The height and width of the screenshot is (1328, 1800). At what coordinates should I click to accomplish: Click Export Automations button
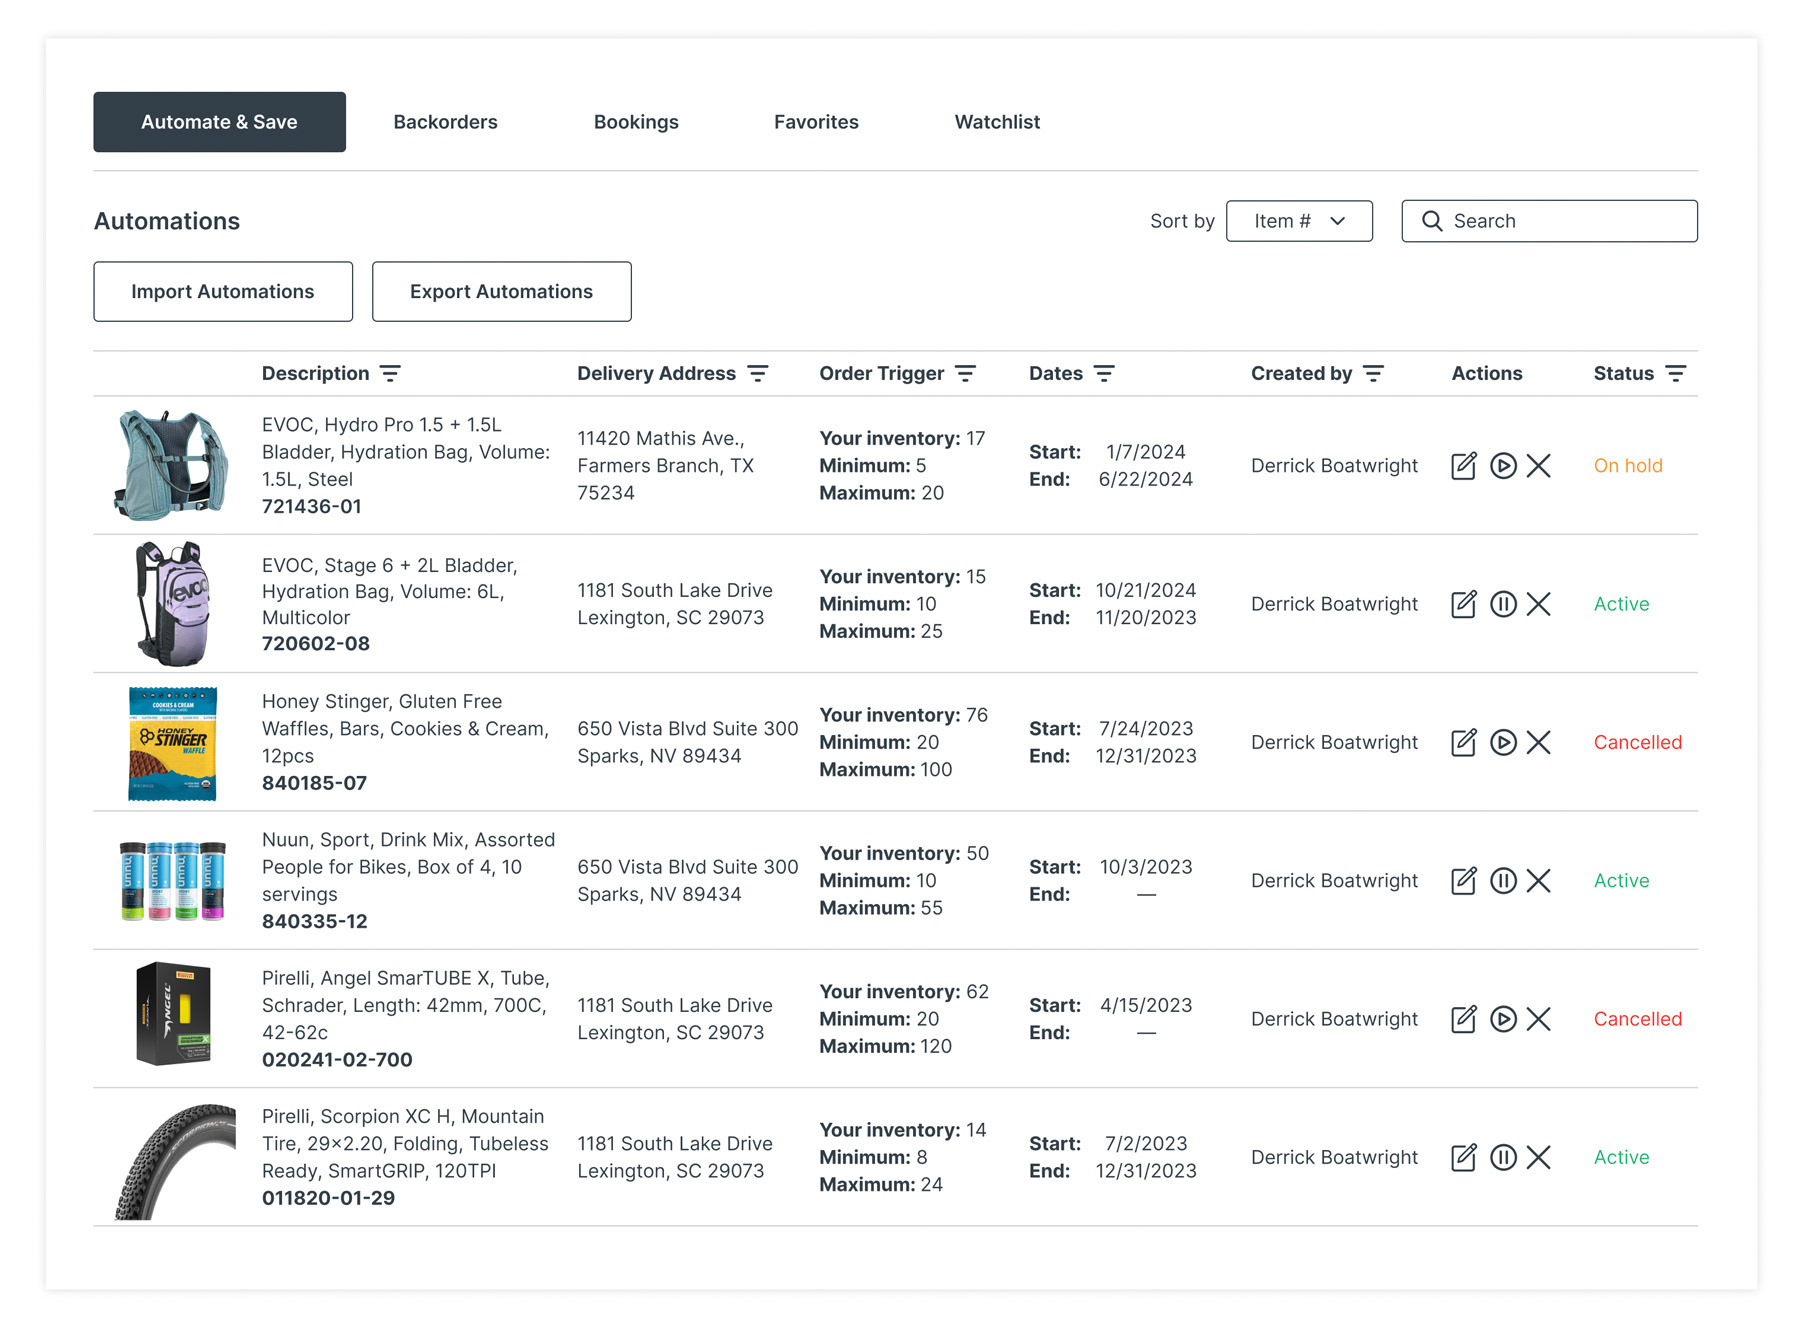tap(501, 292)
